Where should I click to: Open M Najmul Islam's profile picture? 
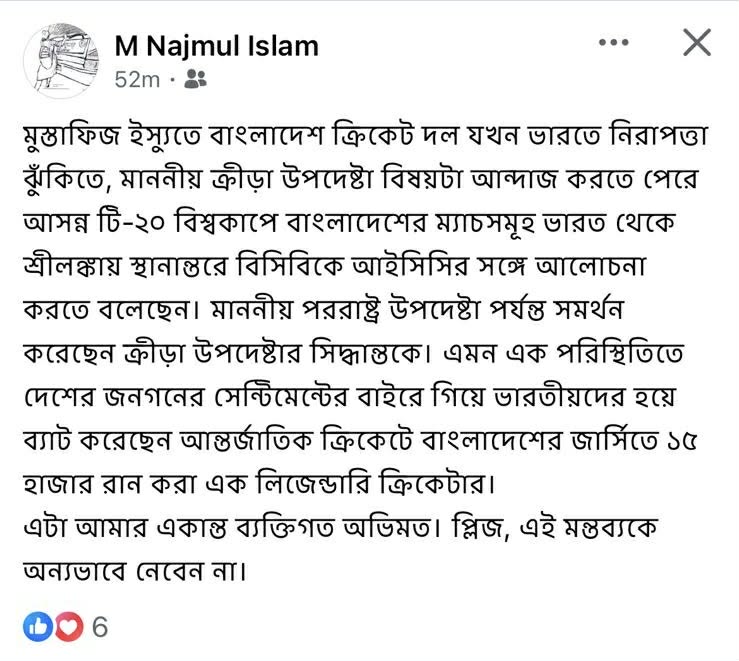point(59,60)
